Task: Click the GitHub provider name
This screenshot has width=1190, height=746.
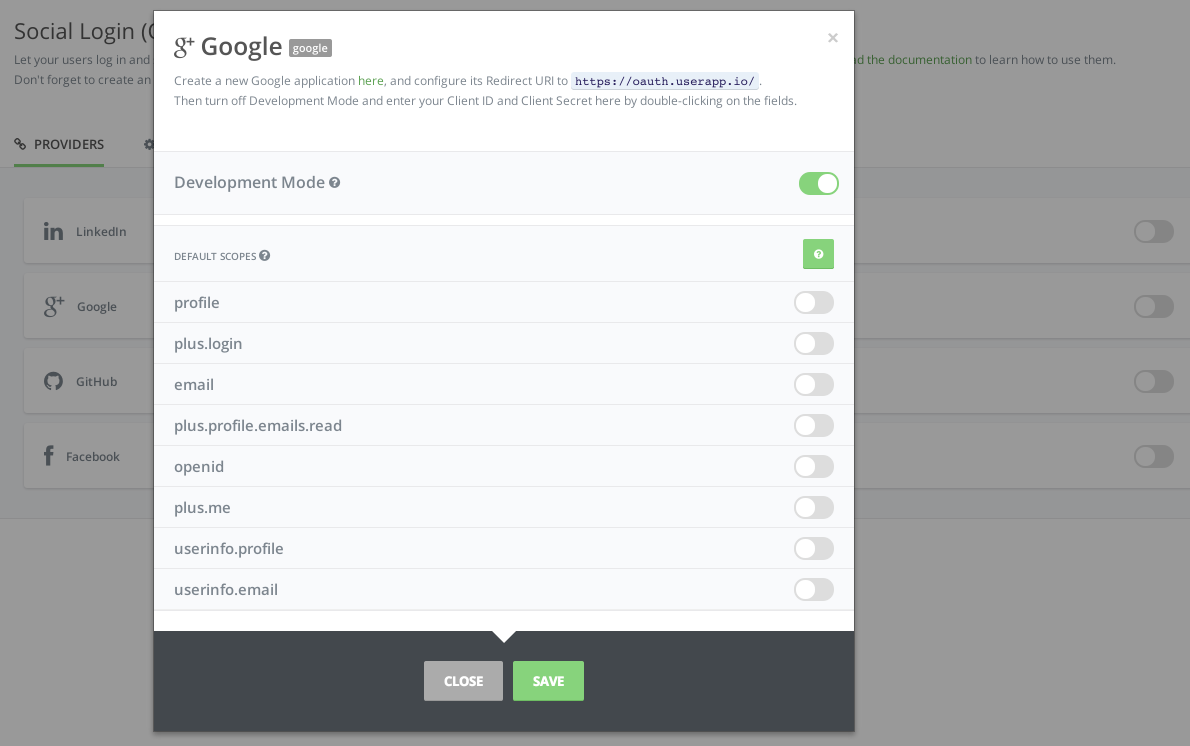Action: (x=96, y=382)
